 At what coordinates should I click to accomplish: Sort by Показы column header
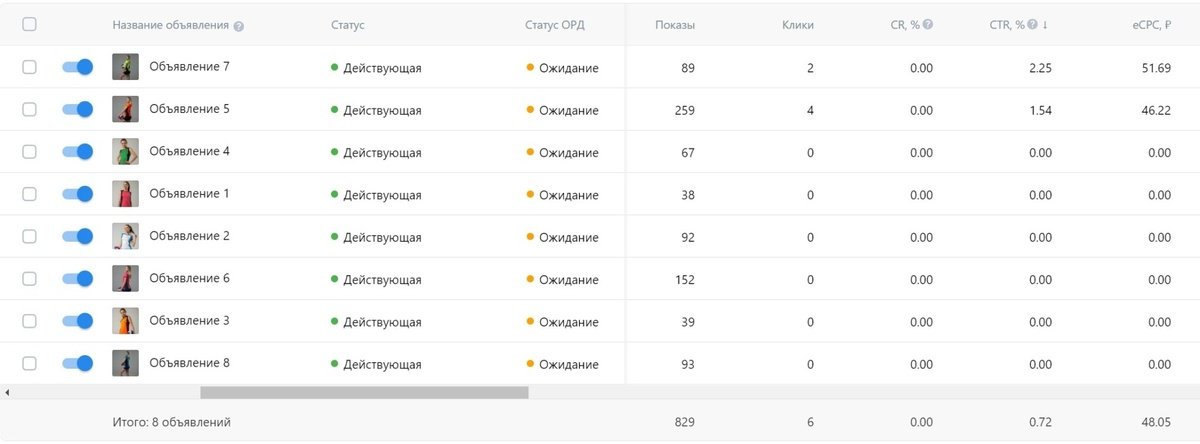click(x=675, y=25)
